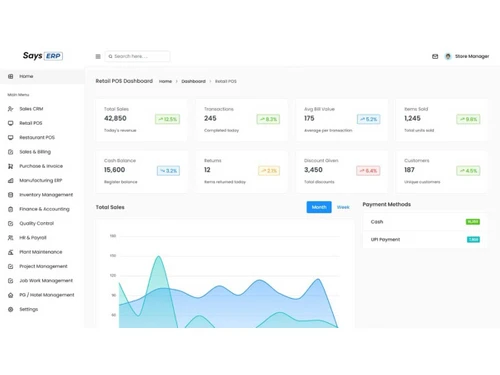Click the Says ERP logo
The image size is (500, 375).
tap(43, 56)
